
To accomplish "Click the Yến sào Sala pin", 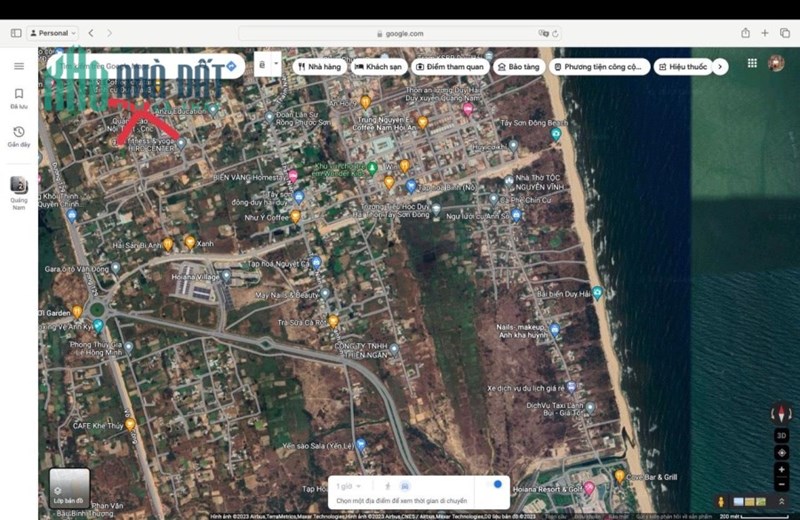I will point(361,444).
